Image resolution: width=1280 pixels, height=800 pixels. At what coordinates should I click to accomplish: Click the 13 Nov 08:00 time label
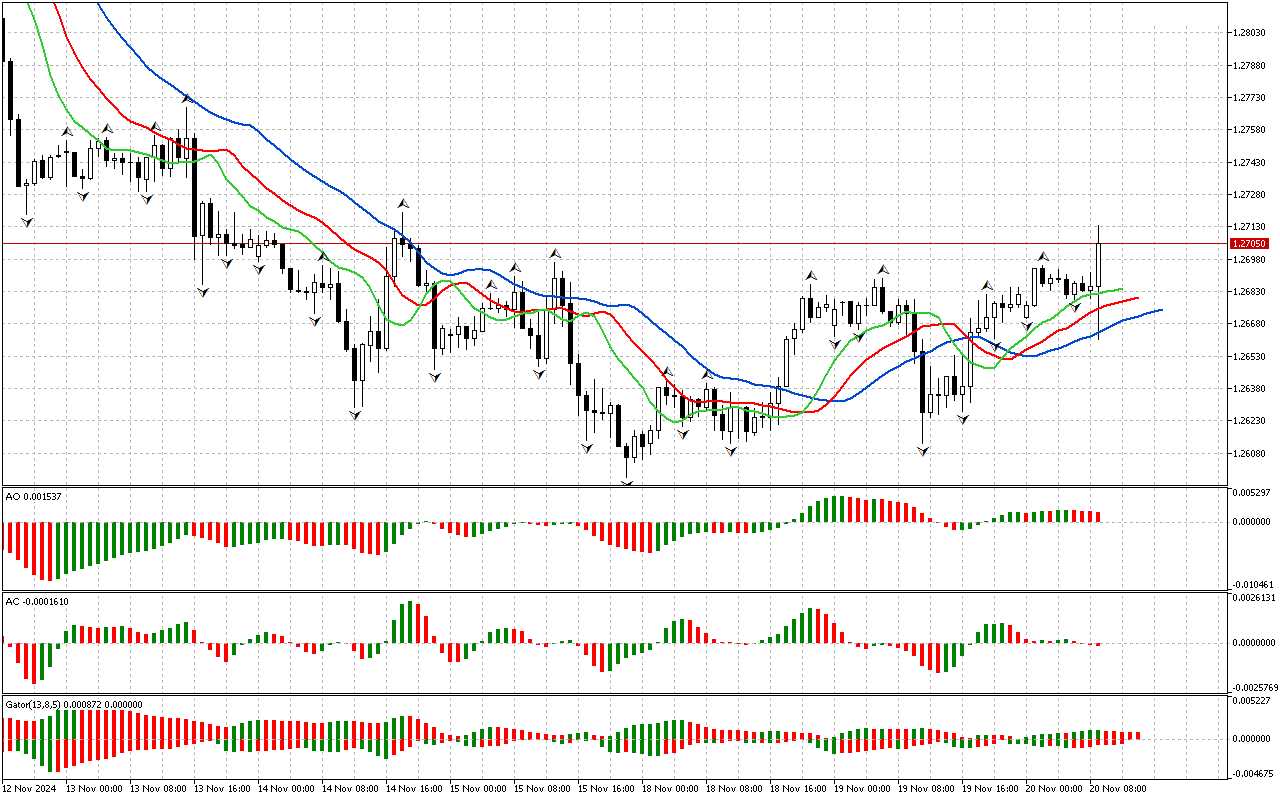(159, 789)
